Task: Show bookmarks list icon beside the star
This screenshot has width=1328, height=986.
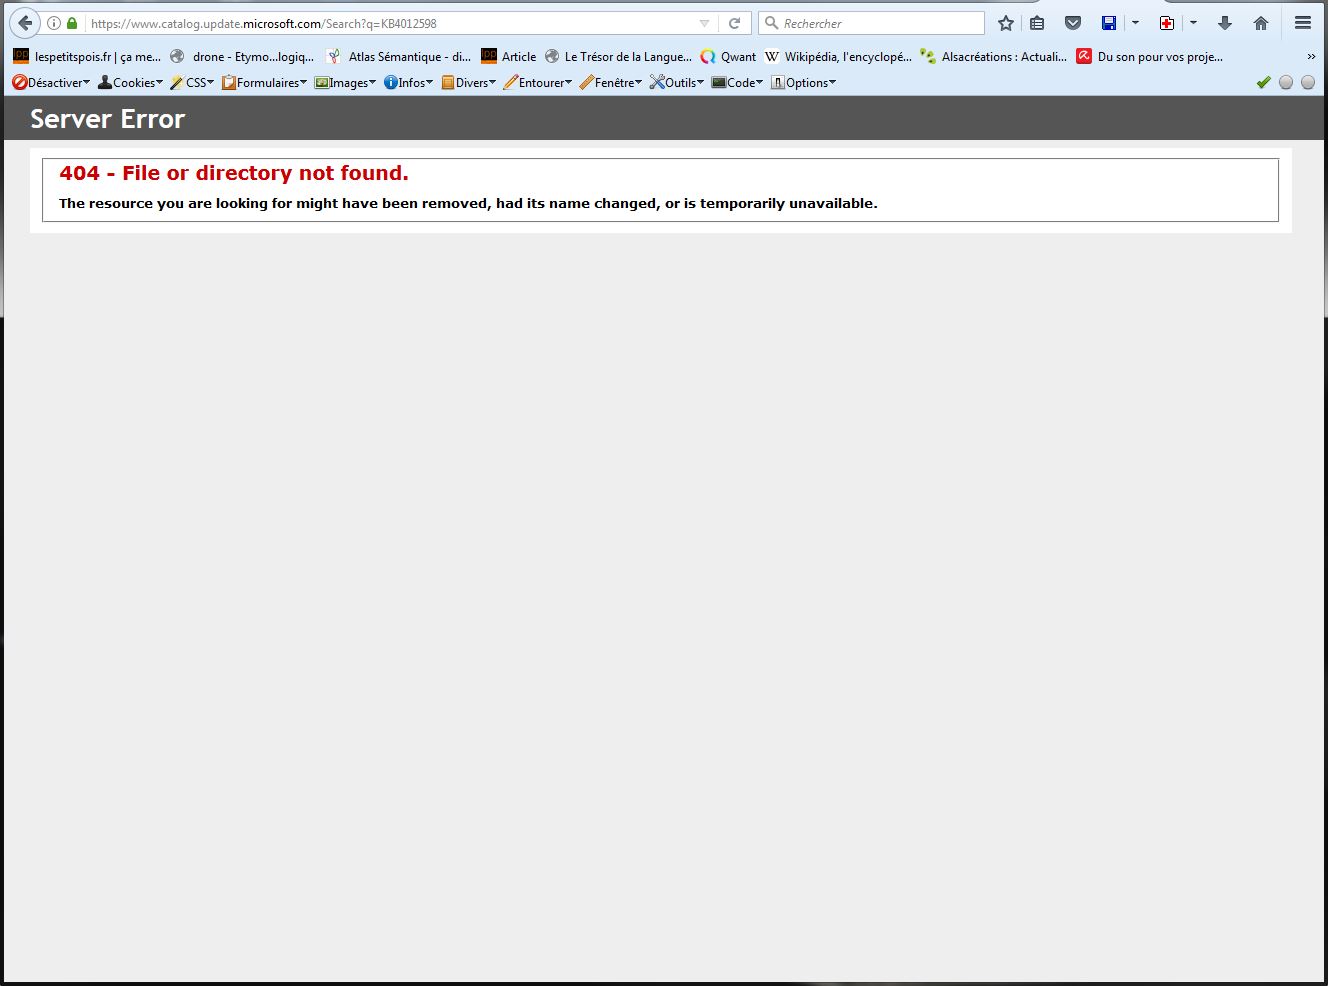Action: pos(1037,23)
